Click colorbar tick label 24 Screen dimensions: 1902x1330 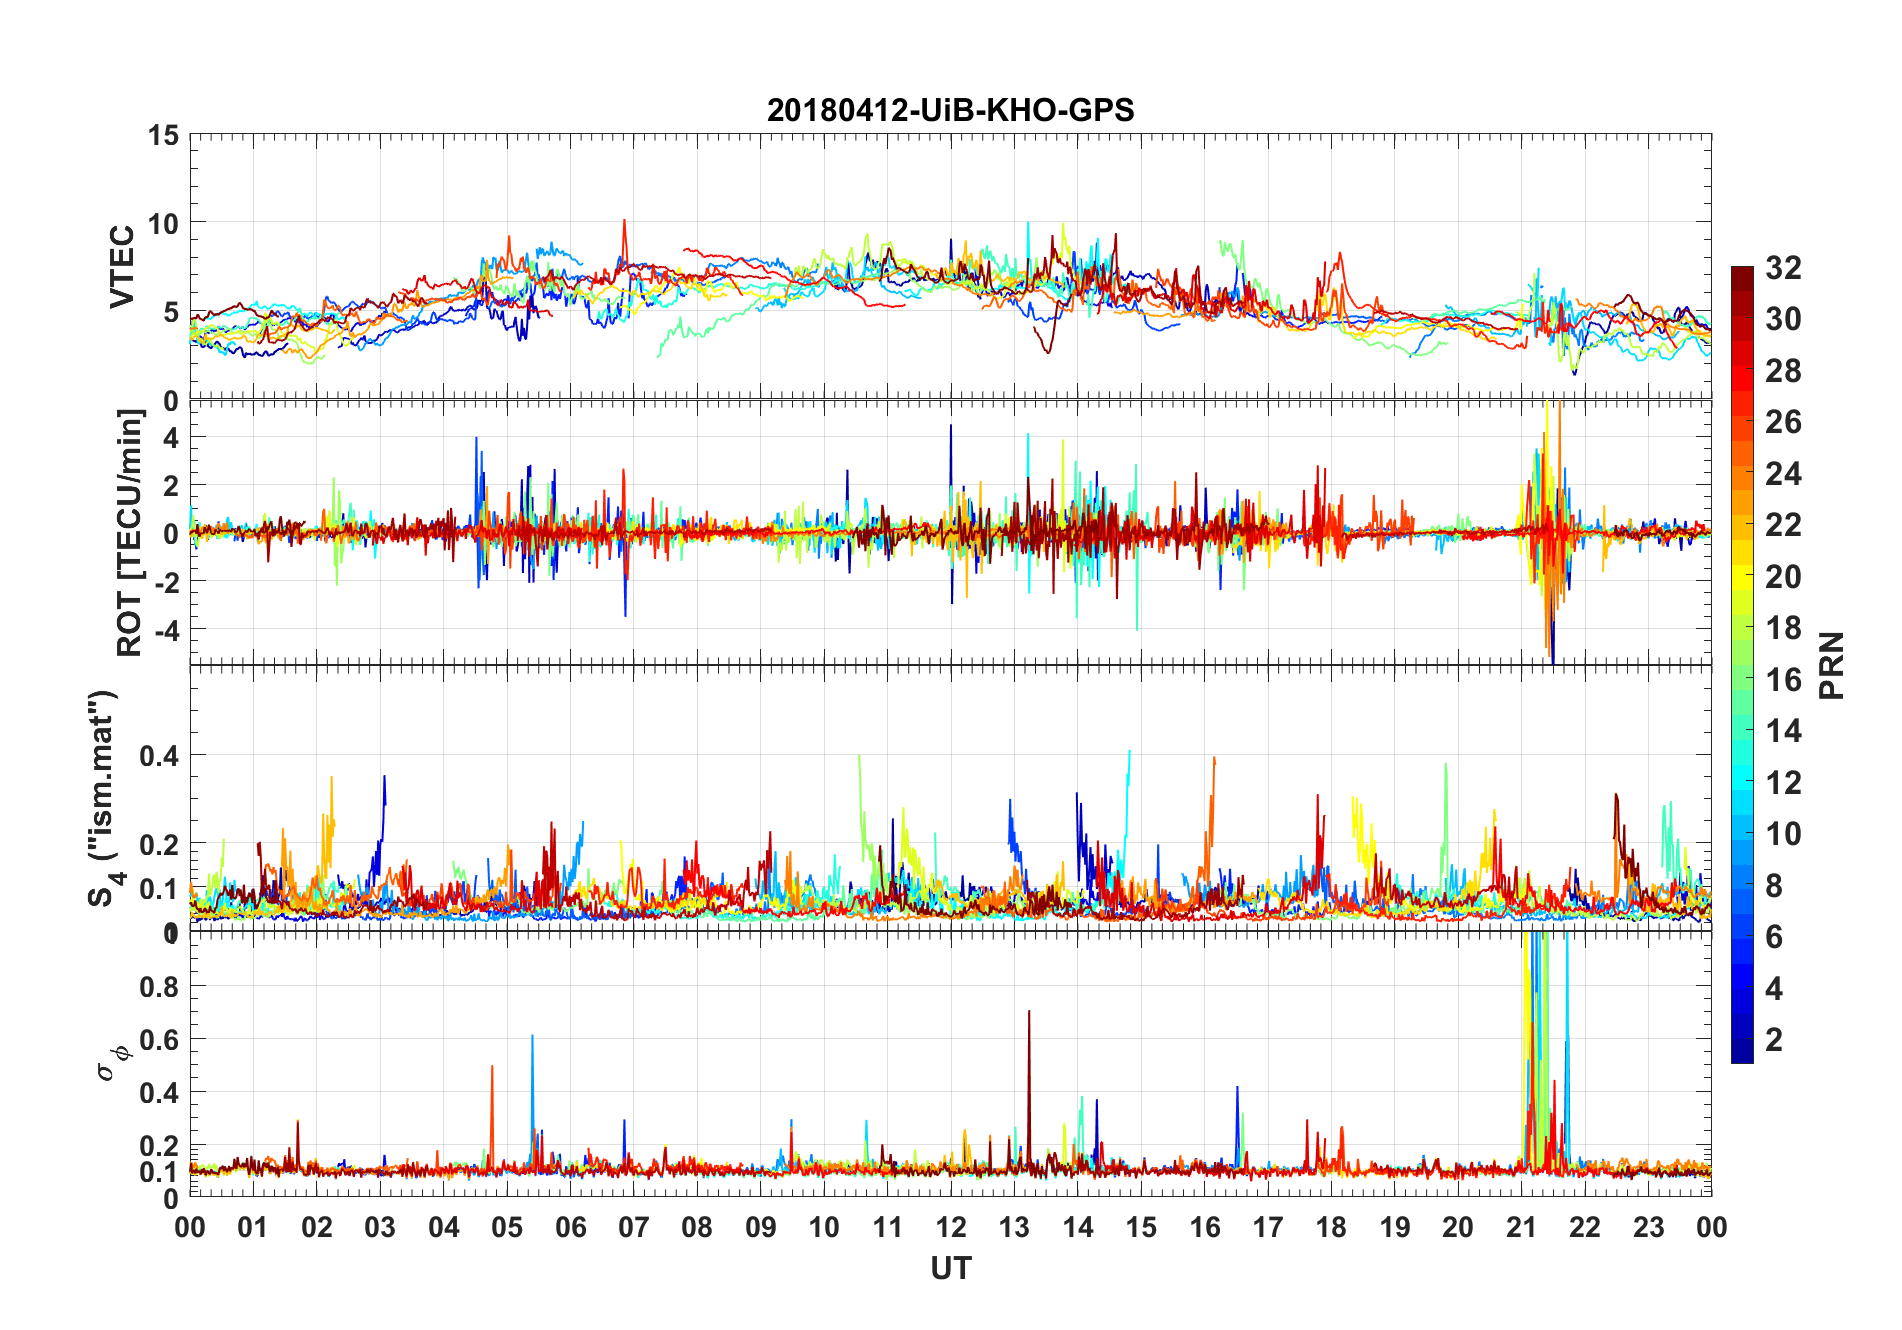1783,473
